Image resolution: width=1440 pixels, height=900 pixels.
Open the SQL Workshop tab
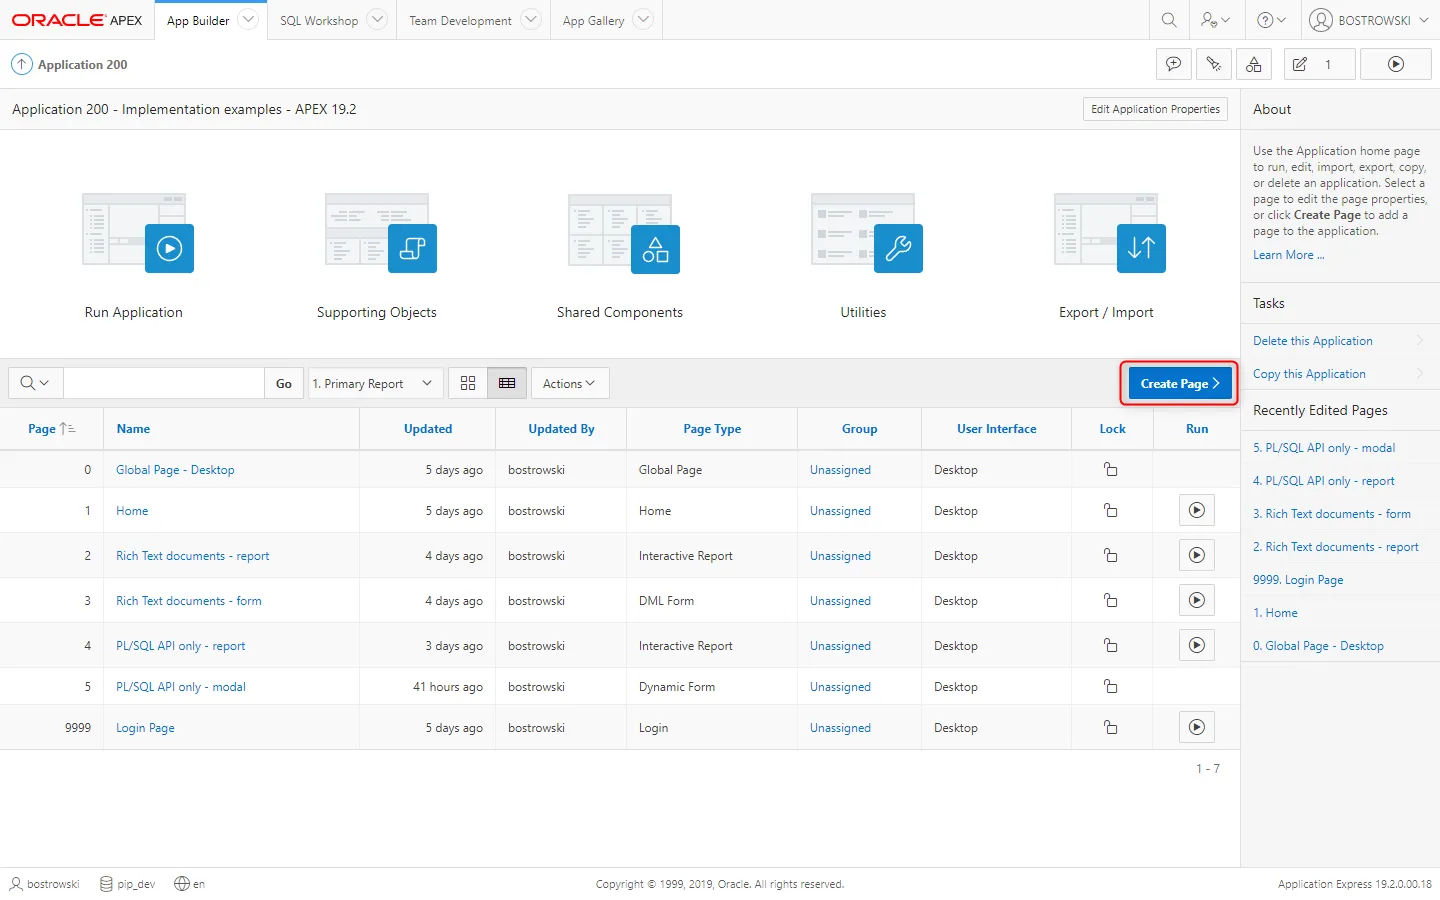coord(319,20)
